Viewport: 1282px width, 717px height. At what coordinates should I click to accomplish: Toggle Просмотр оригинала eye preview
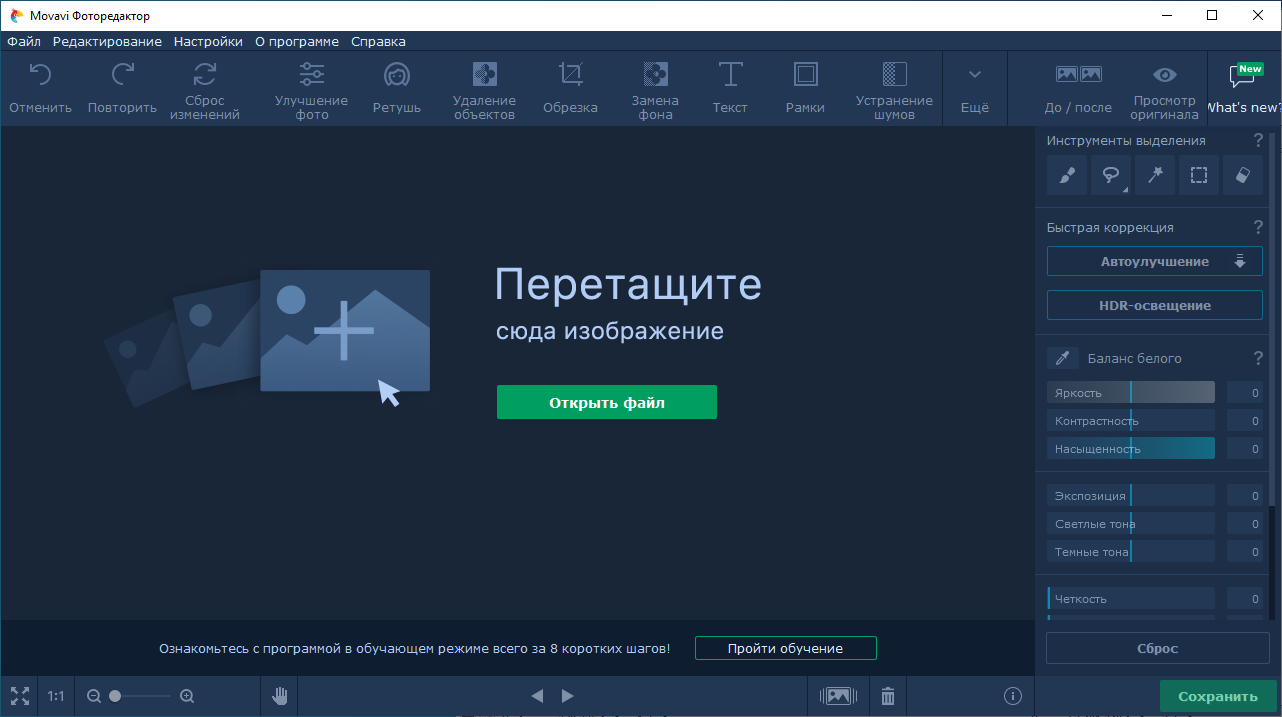[x=1164, y=88]
